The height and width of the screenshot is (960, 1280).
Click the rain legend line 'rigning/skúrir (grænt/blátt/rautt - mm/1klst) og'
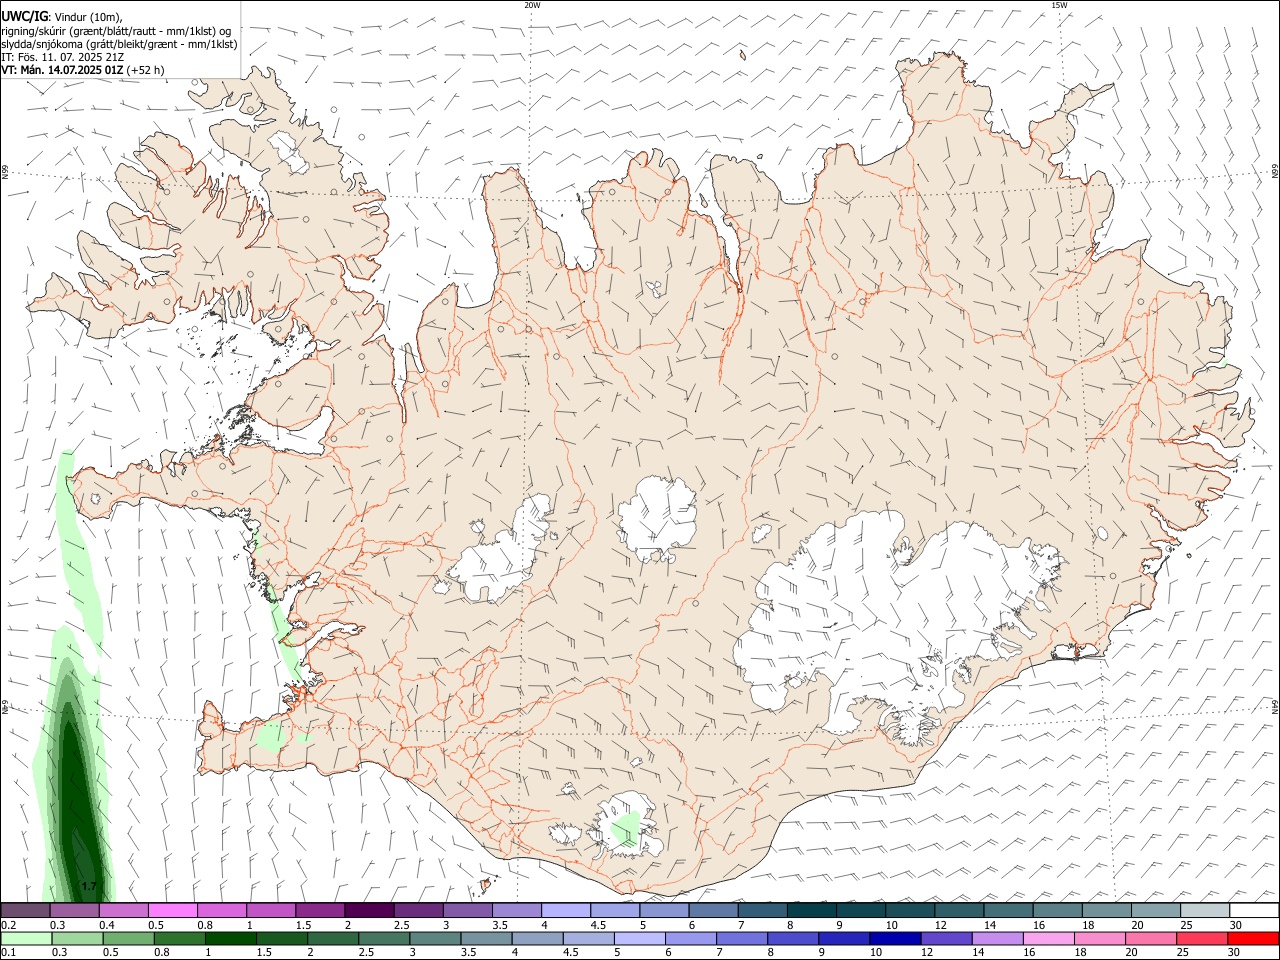tap(116, 31)
